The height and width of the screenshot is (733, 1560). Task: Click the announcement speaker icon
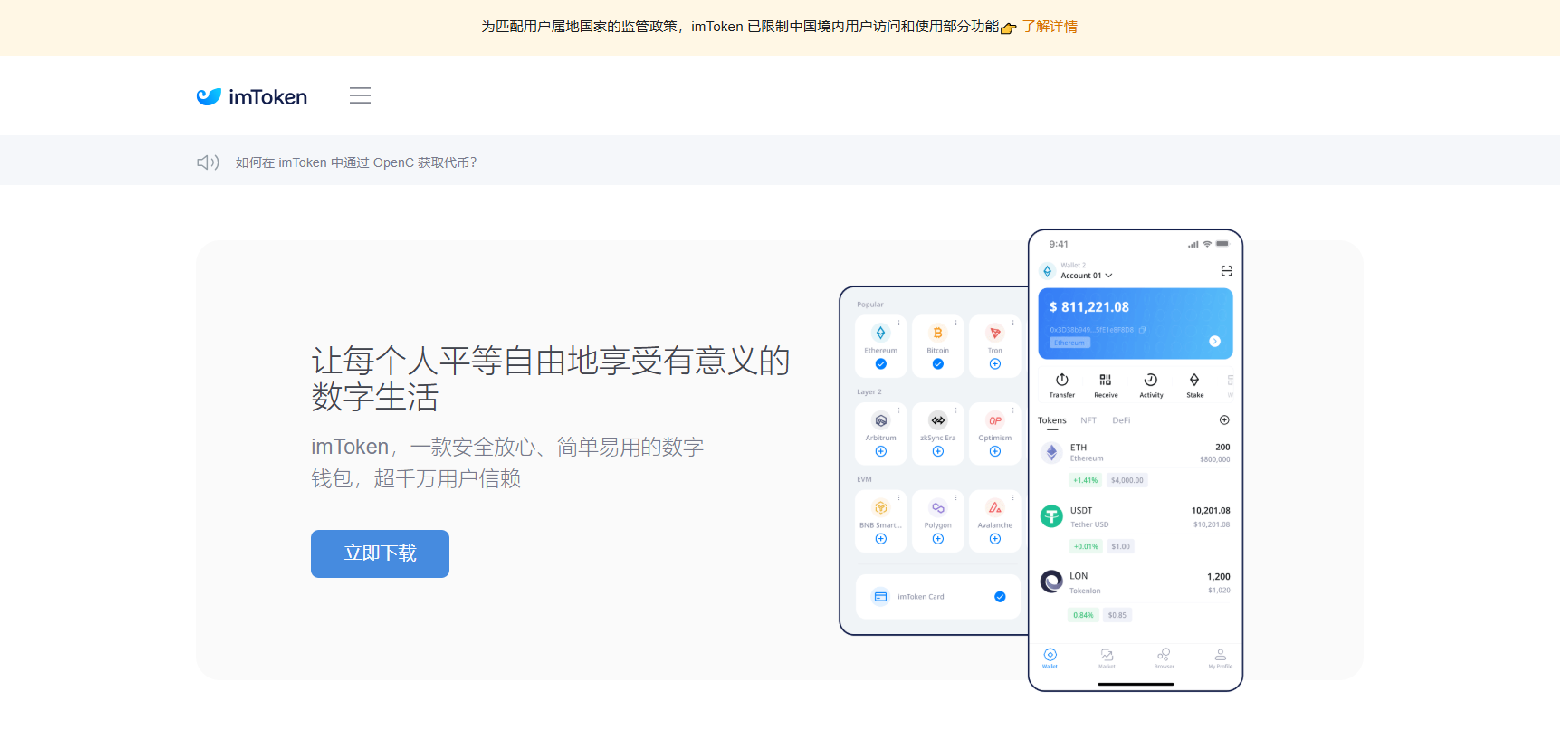coord(208,162)
